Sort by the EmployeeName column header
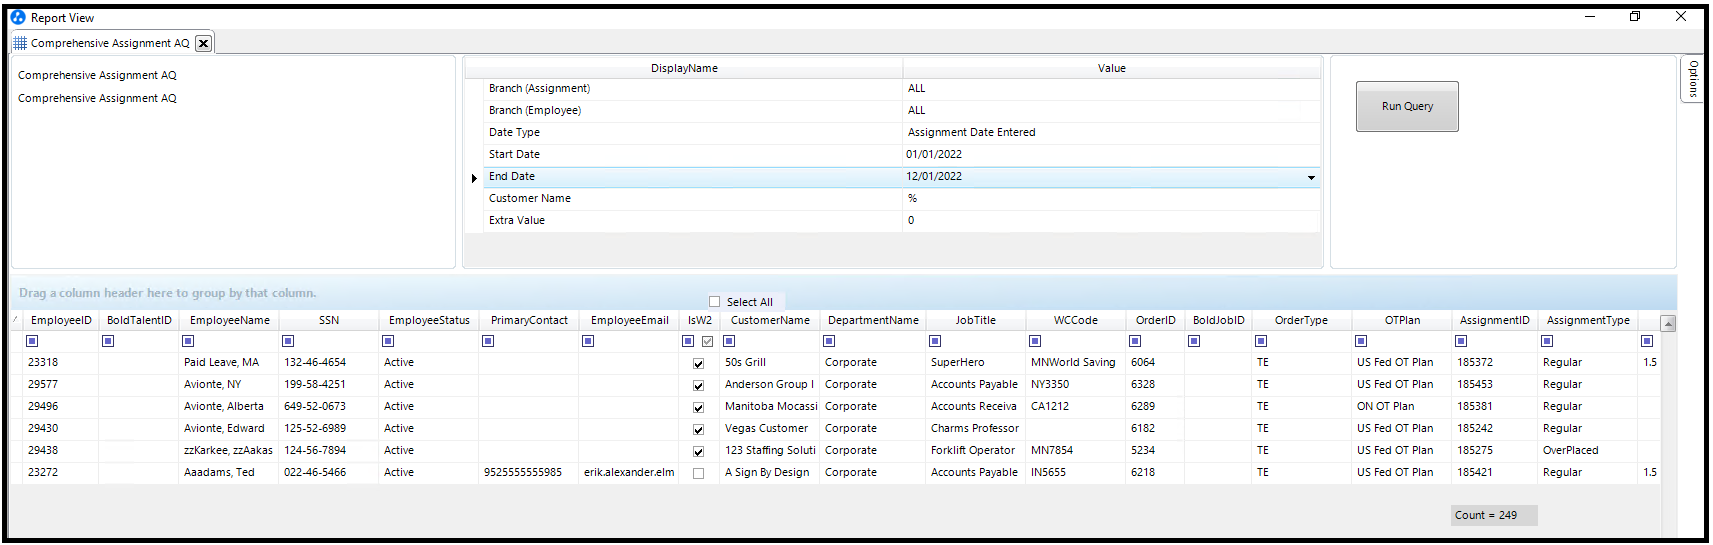This screenshot has height=545, width=1713. coord(230,320)
